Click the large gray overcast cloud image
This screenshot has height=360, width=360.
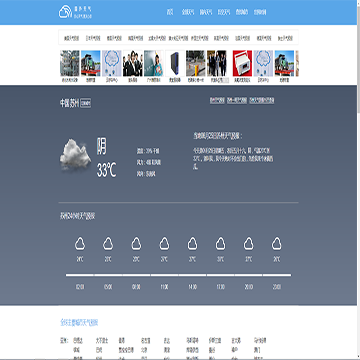[75, 156]
